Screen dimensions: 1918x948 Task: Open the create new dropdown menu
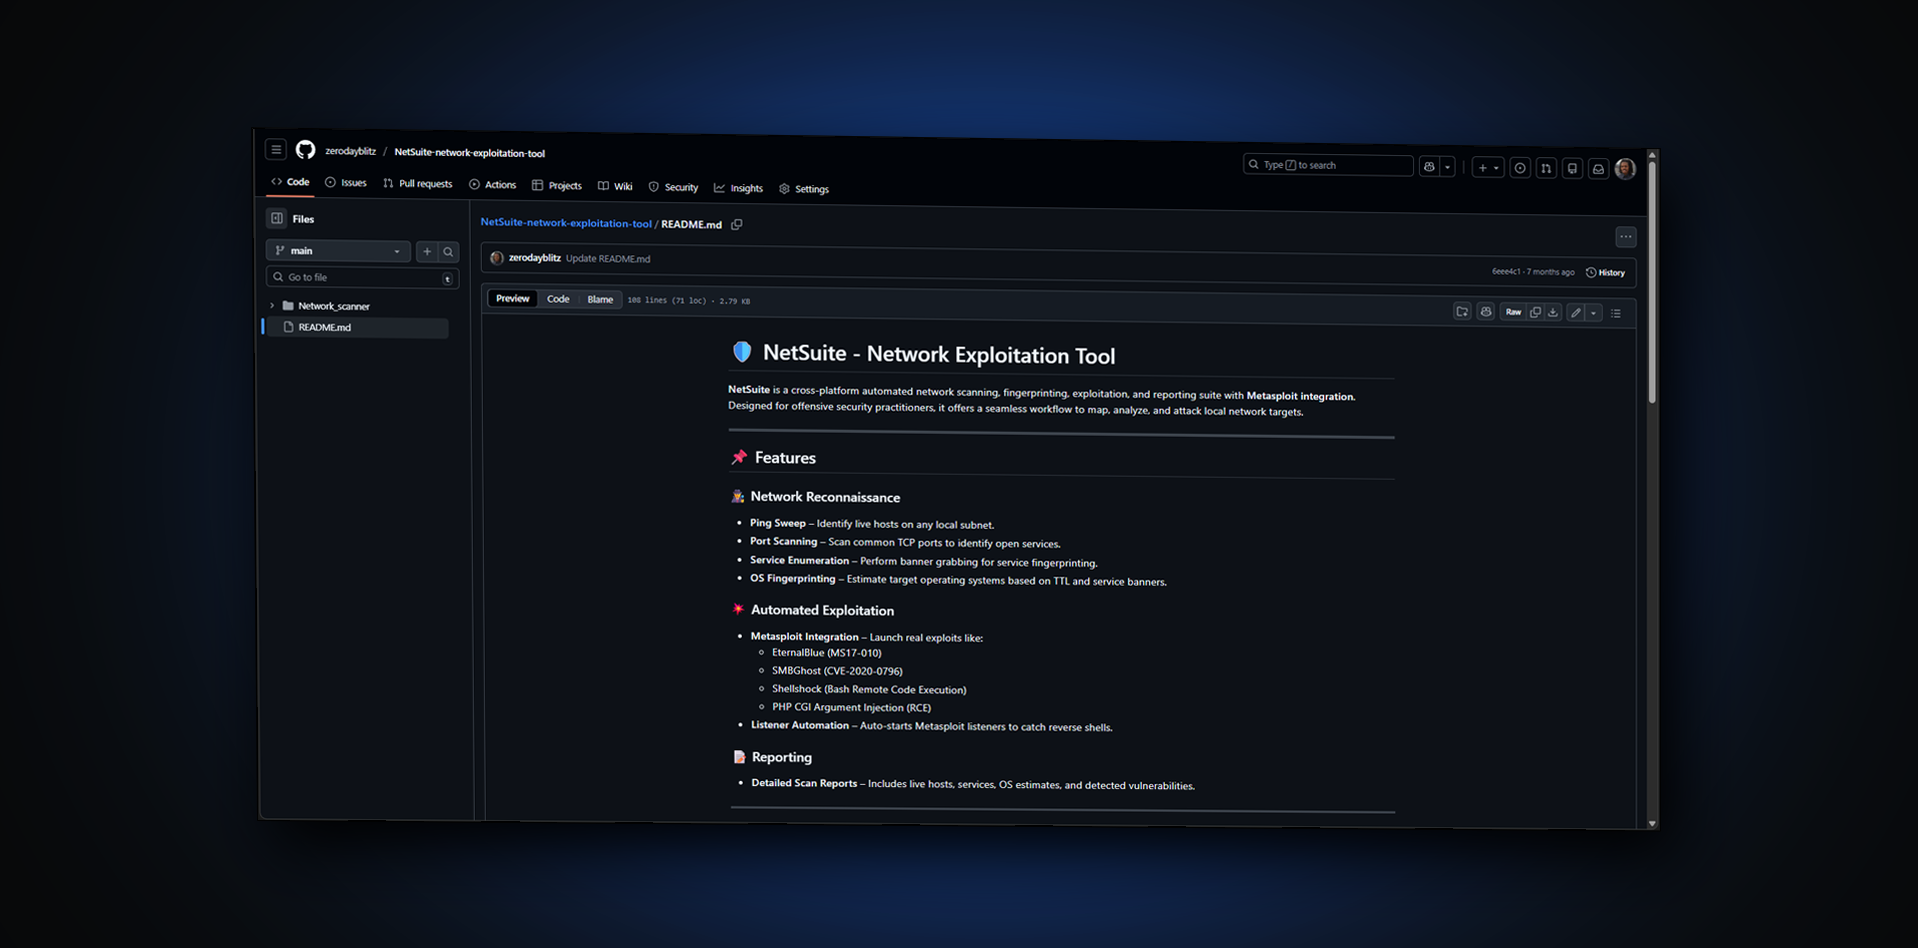click(1488, 167)
